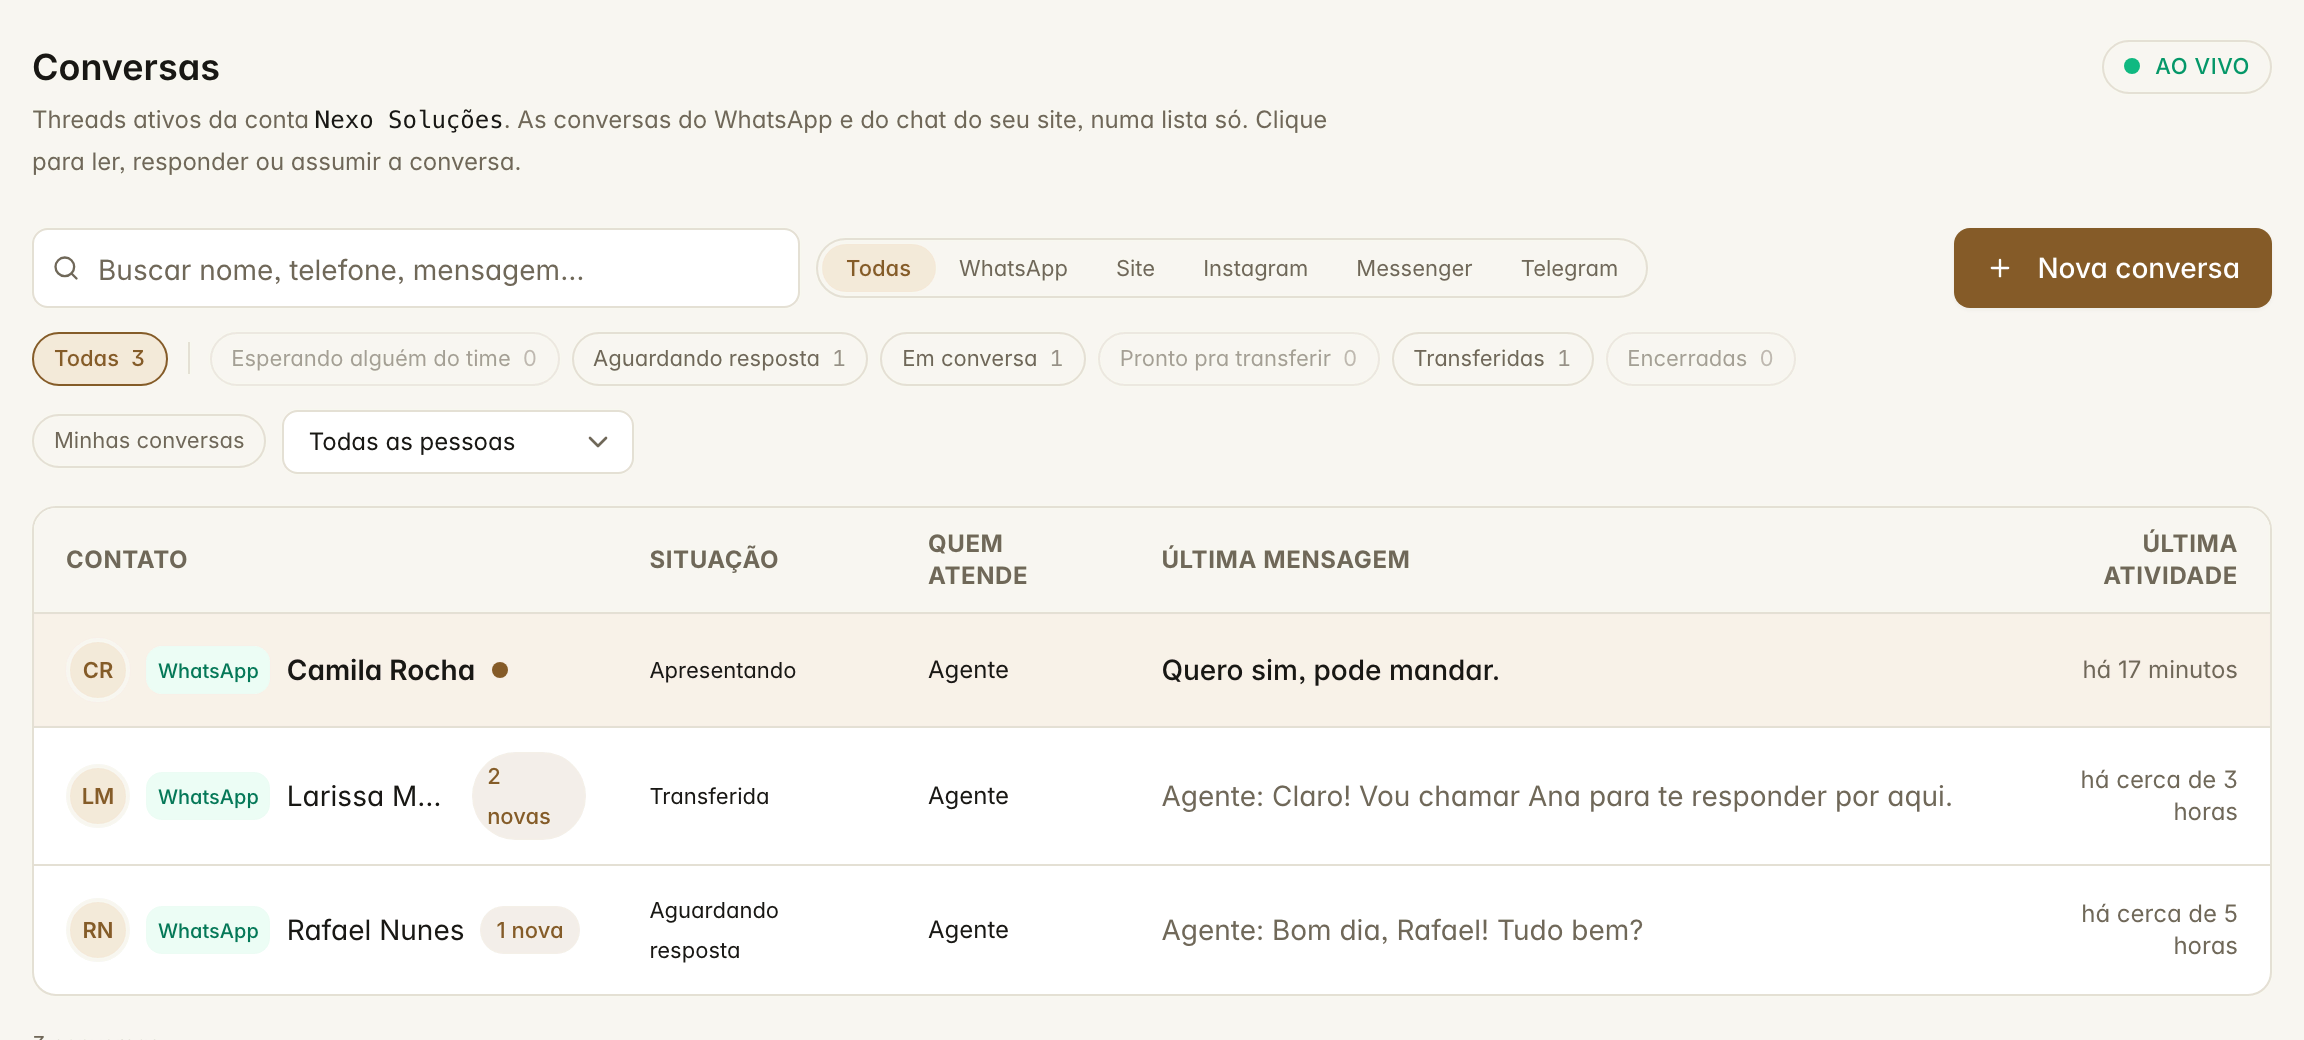Switch to the Messenger channel tab
Image resolution: width=2304 pixels, height=1040 pixels.
tap(1414, 268)
